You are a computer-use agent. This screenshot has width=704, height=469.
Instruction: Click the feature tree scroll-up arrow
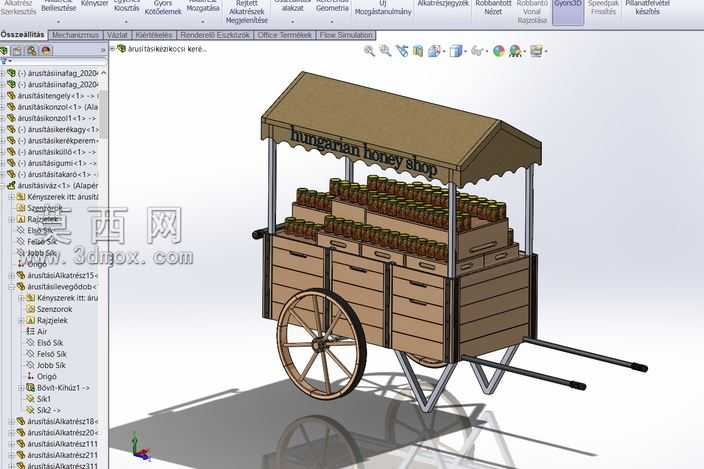click(104, 72)
